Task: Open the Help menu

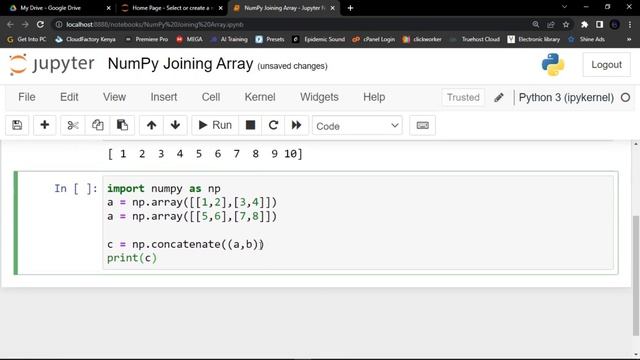Action: click(374, 97)
